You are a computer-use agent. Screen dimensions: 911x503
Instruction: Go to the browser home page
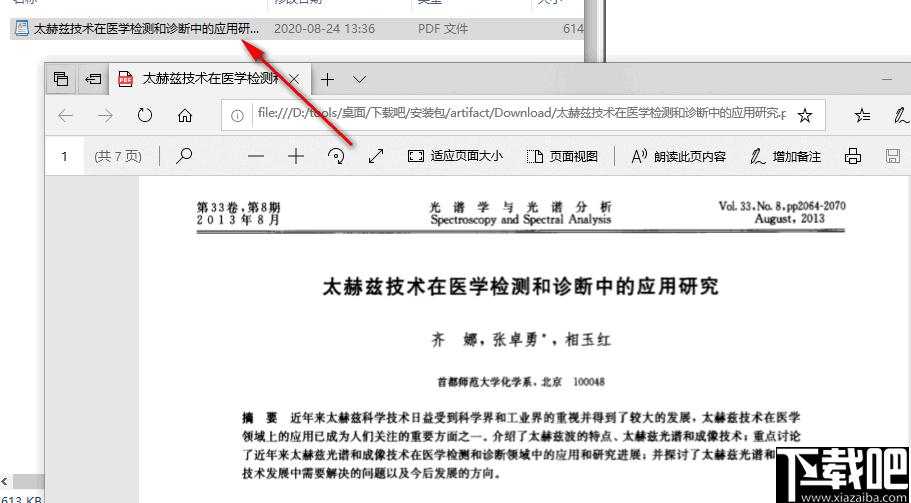point(185,115)
